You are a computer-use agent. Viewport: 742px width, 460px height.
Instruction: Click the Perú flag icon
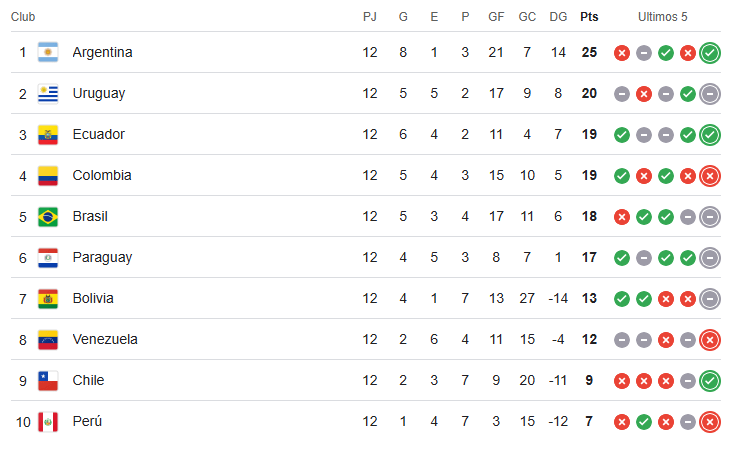coord(48,421)
